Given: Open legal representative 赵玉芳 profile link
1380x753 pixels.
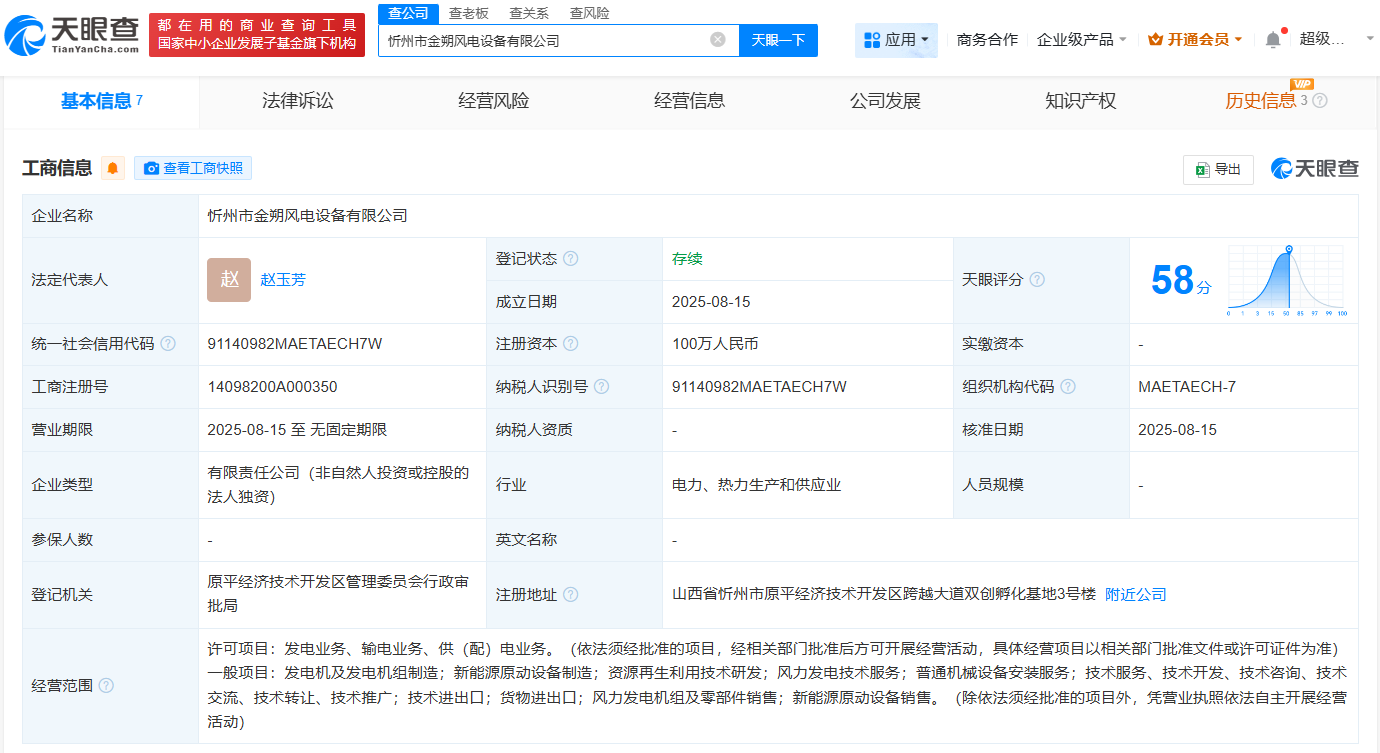Looking at the screenshot, I should click(283, 280).
